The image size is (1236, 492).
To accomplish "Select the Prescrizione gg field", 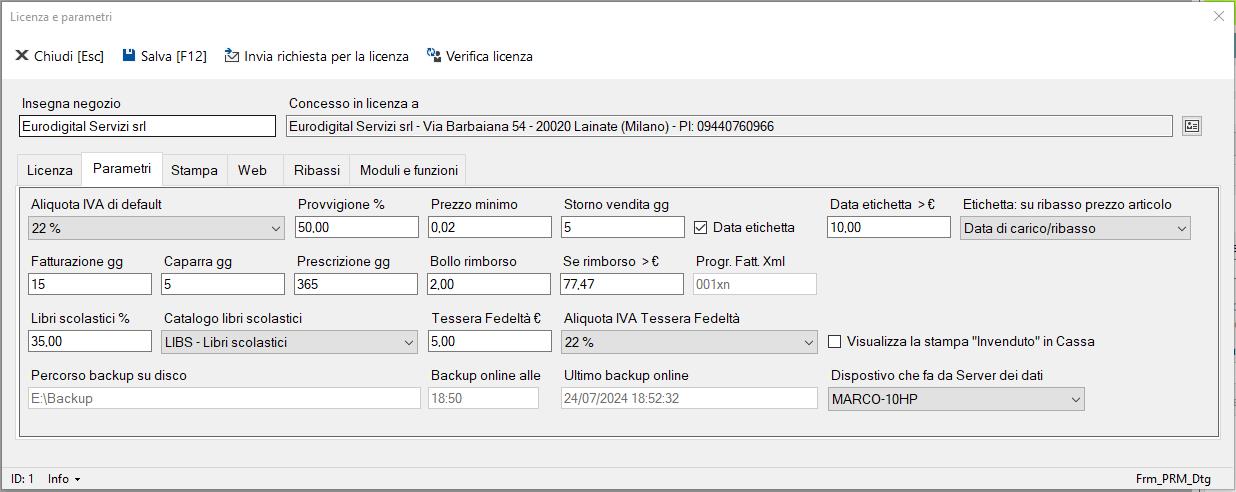I will pos(356,284).
